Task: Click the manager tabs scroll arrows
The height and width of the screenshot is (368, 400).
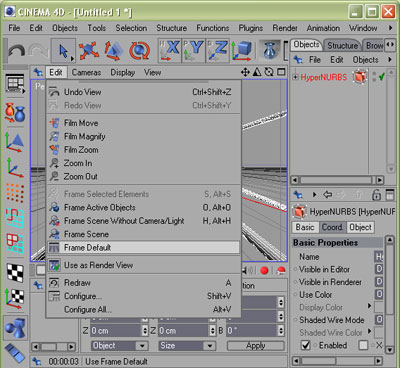Action: (x=390, y=45)
